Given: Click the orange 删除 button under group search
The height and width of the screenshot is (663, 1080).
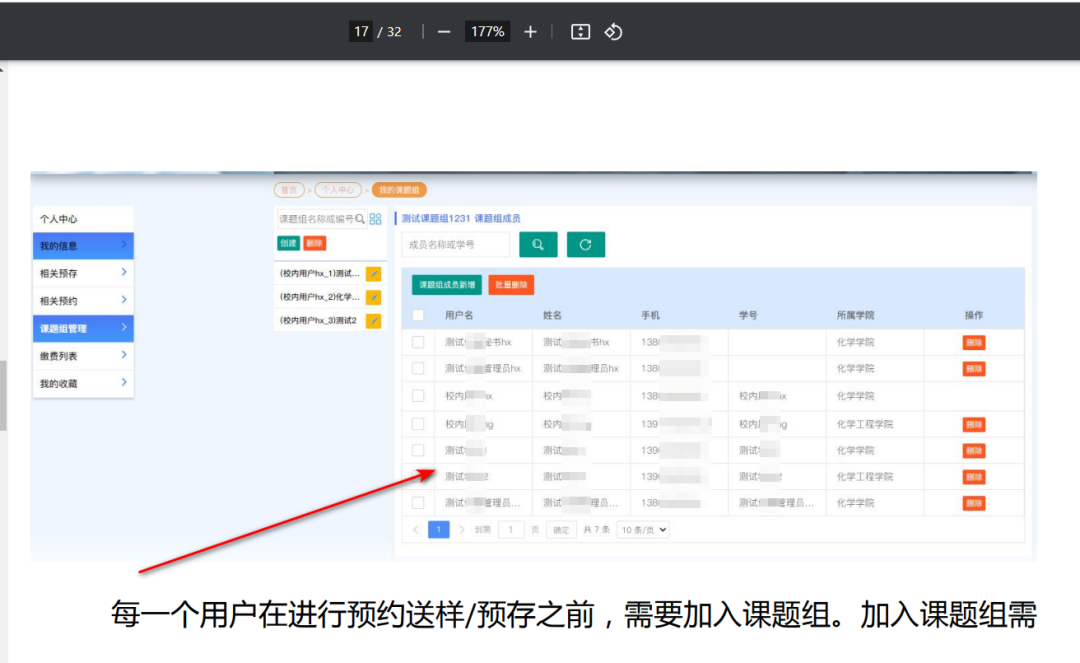Looking at the screenshot, I should pyautogui.click(x=315, y=243).
